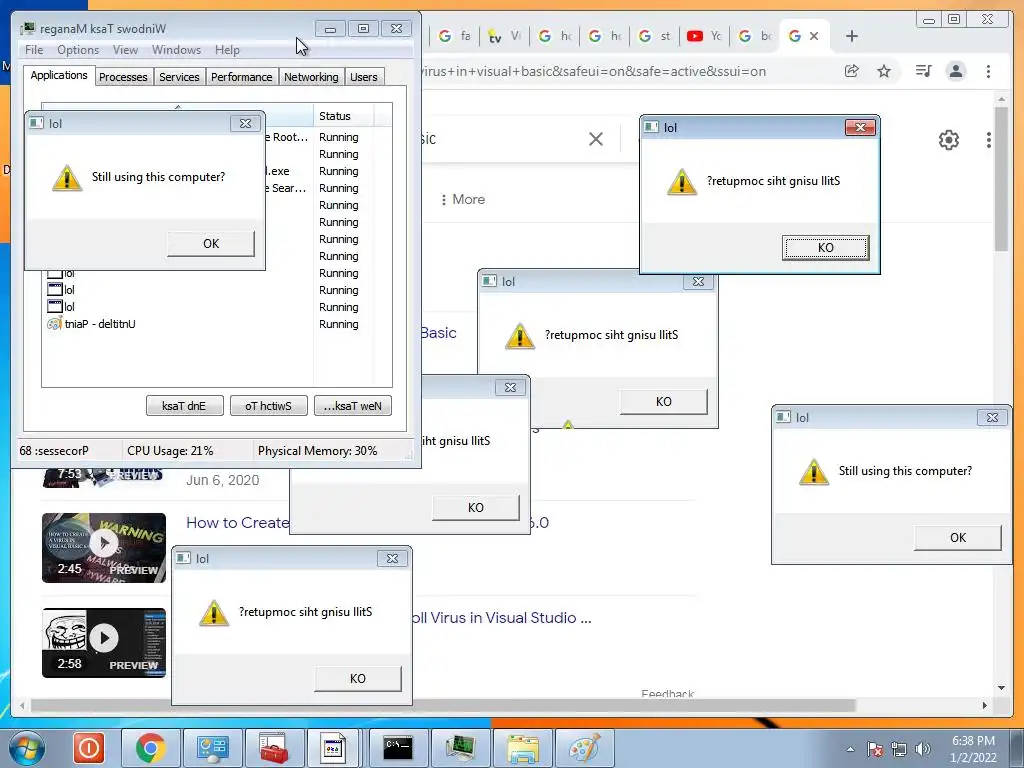Open Google search settings gear icon
Screen dimensions: 1024x768
pyautogui.click(x=949, y=140)
